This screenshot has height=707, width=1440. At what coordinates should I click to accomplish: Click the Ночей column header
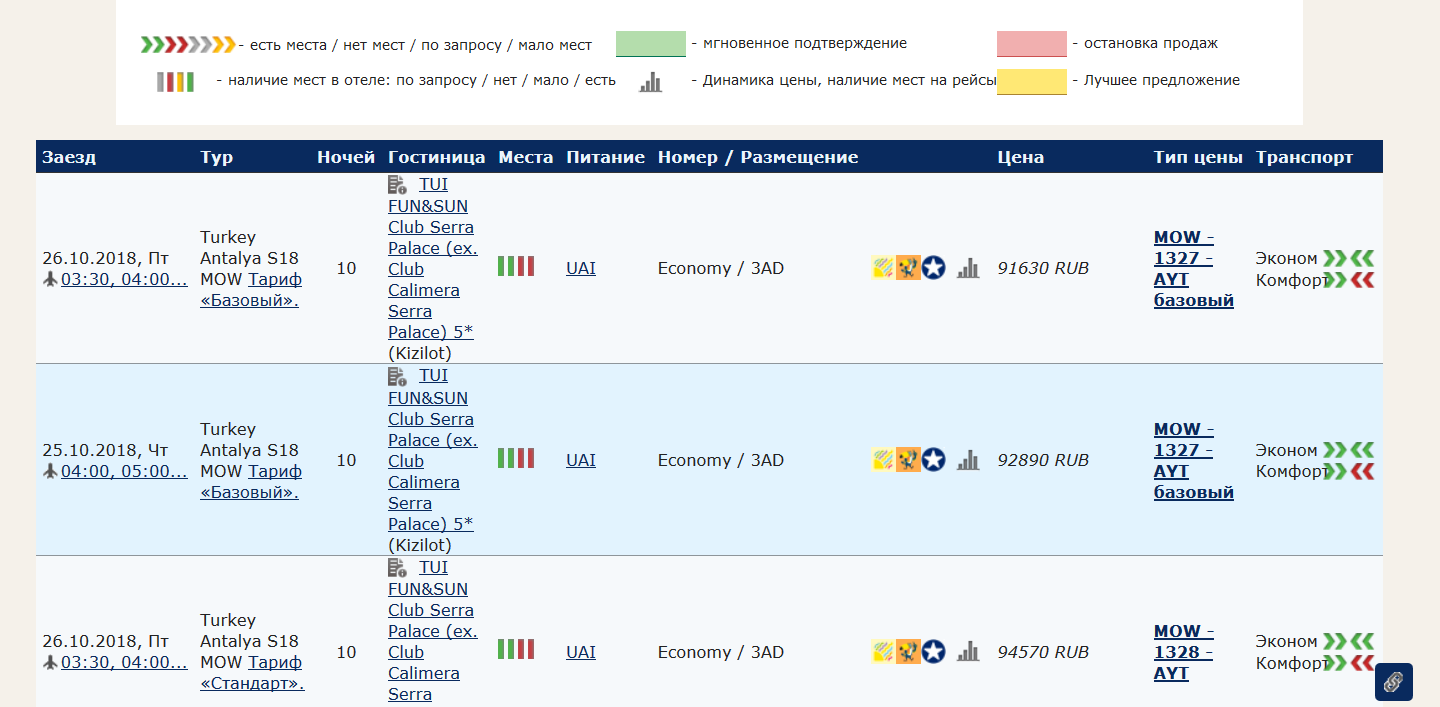point(346,157)
